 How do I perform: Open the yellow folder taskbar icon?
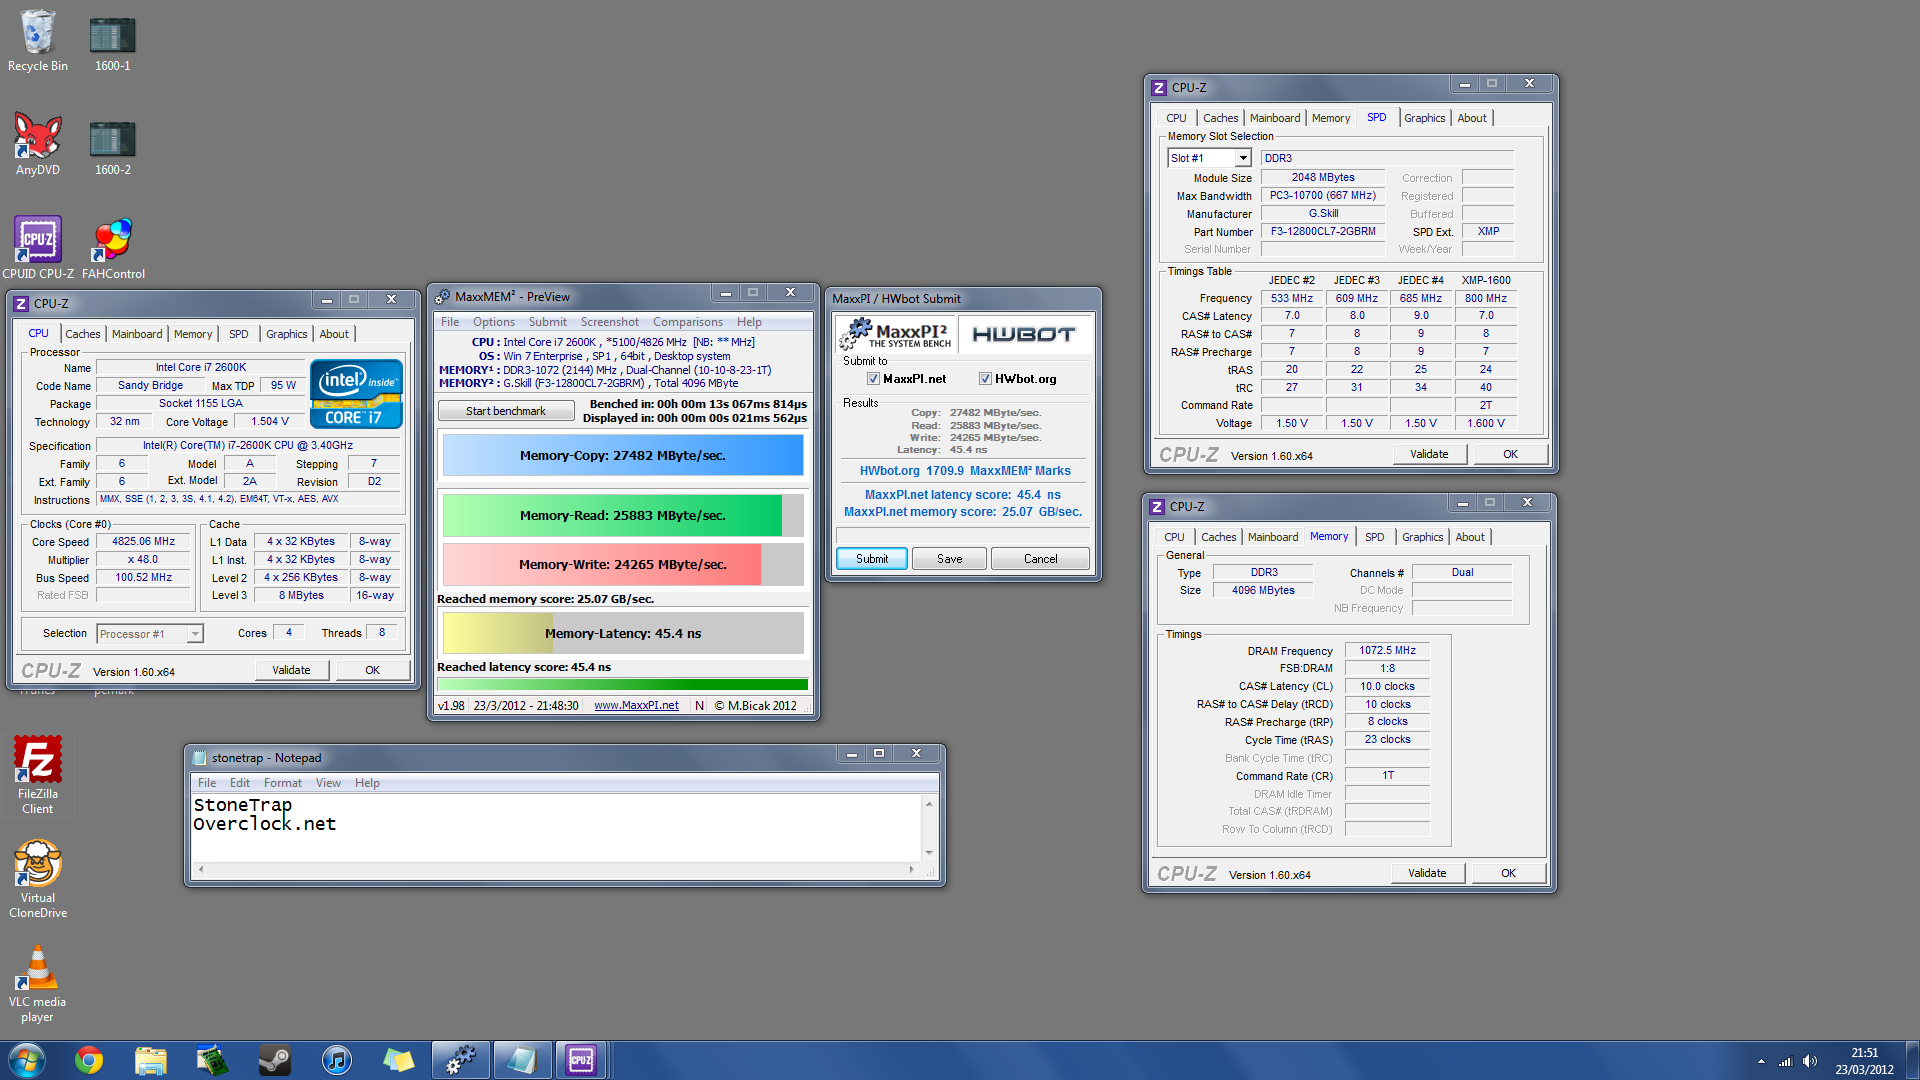click(x=398, y=1060)
